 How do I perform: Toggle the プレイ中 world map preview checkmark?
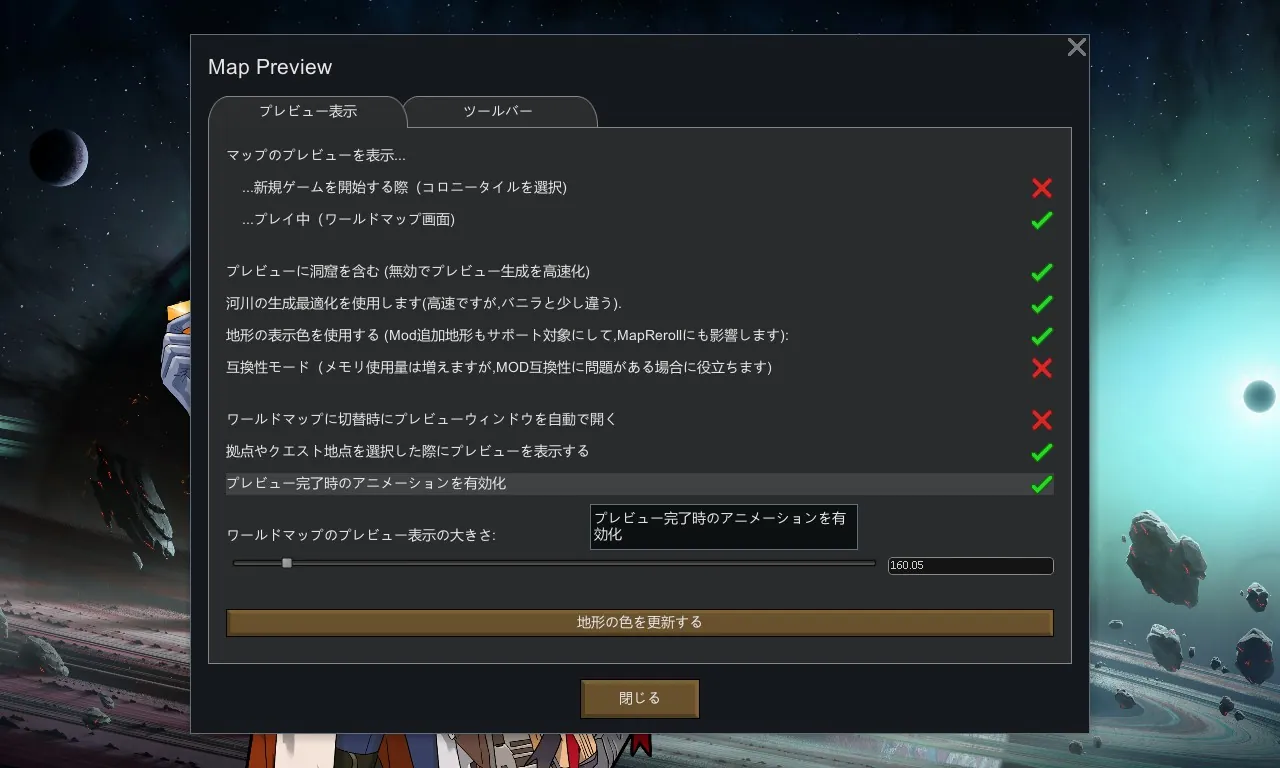click(1041, 220)
